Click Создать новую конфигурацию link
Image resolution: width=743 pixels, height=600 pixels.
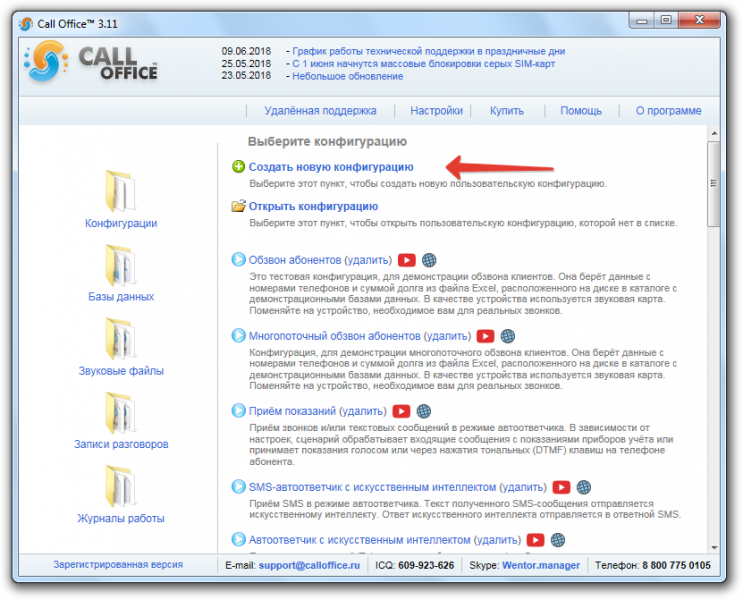(331, 167)
